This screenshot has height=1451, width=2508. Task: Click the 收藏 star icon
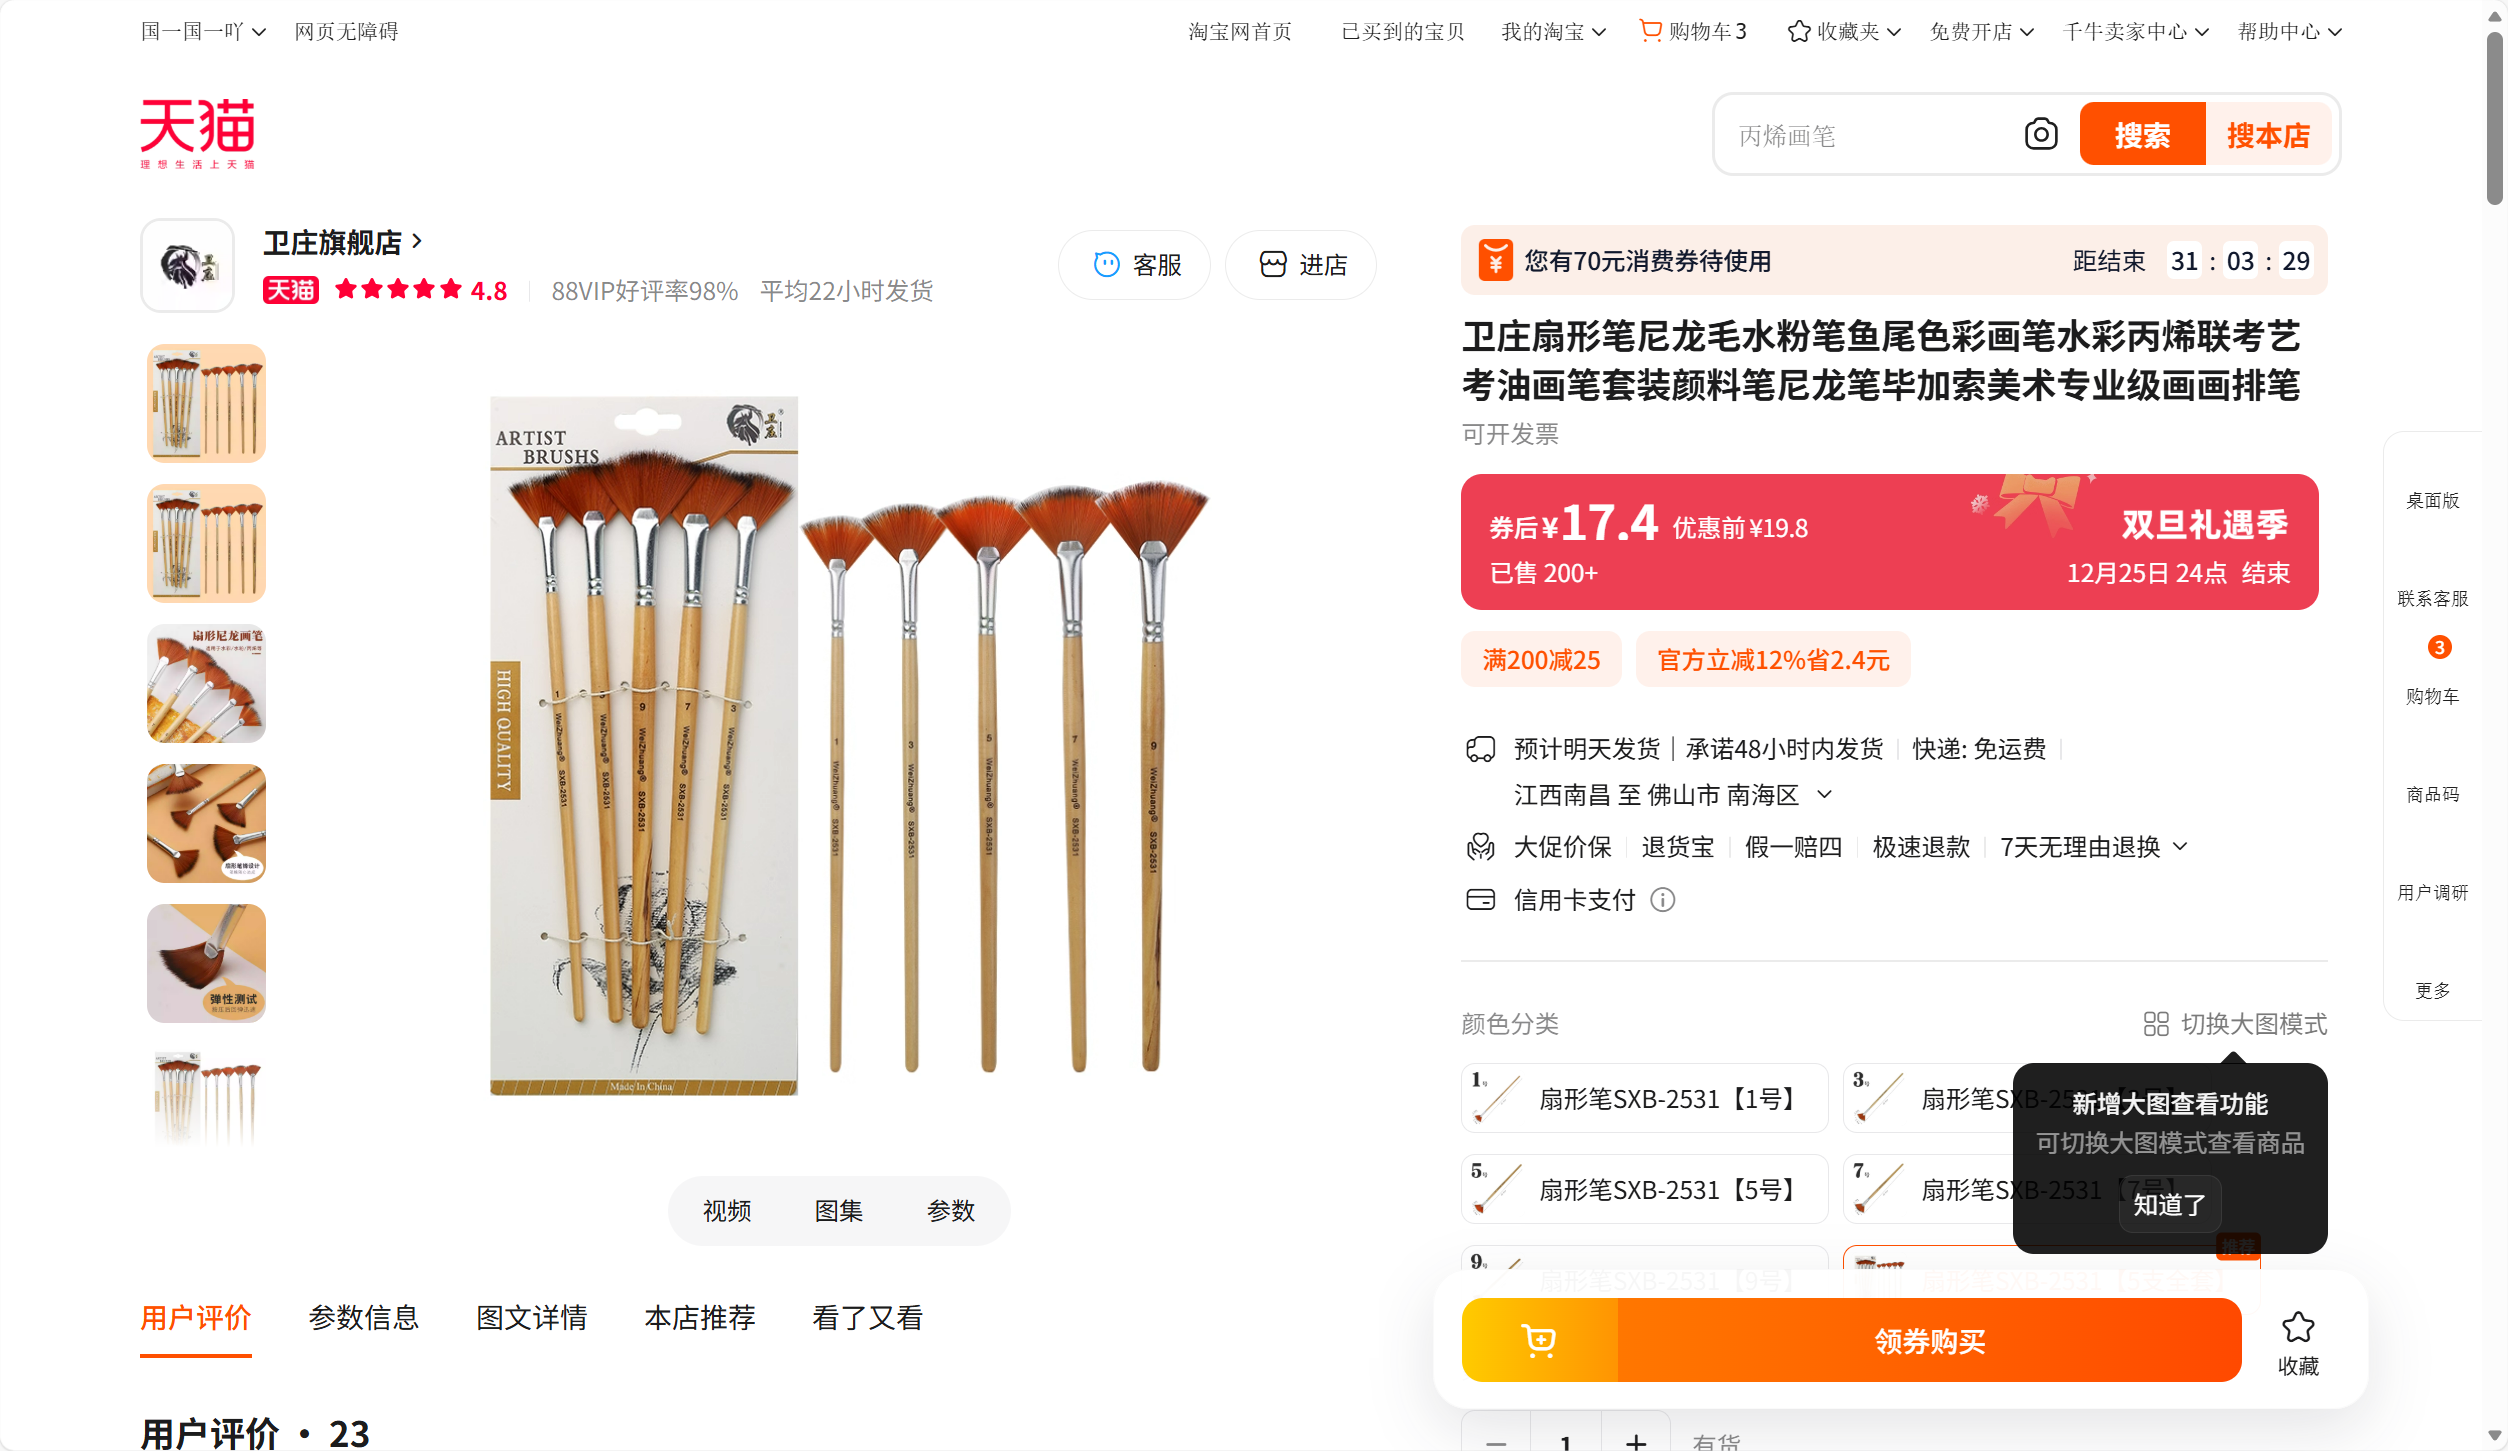[2298, 1328]
